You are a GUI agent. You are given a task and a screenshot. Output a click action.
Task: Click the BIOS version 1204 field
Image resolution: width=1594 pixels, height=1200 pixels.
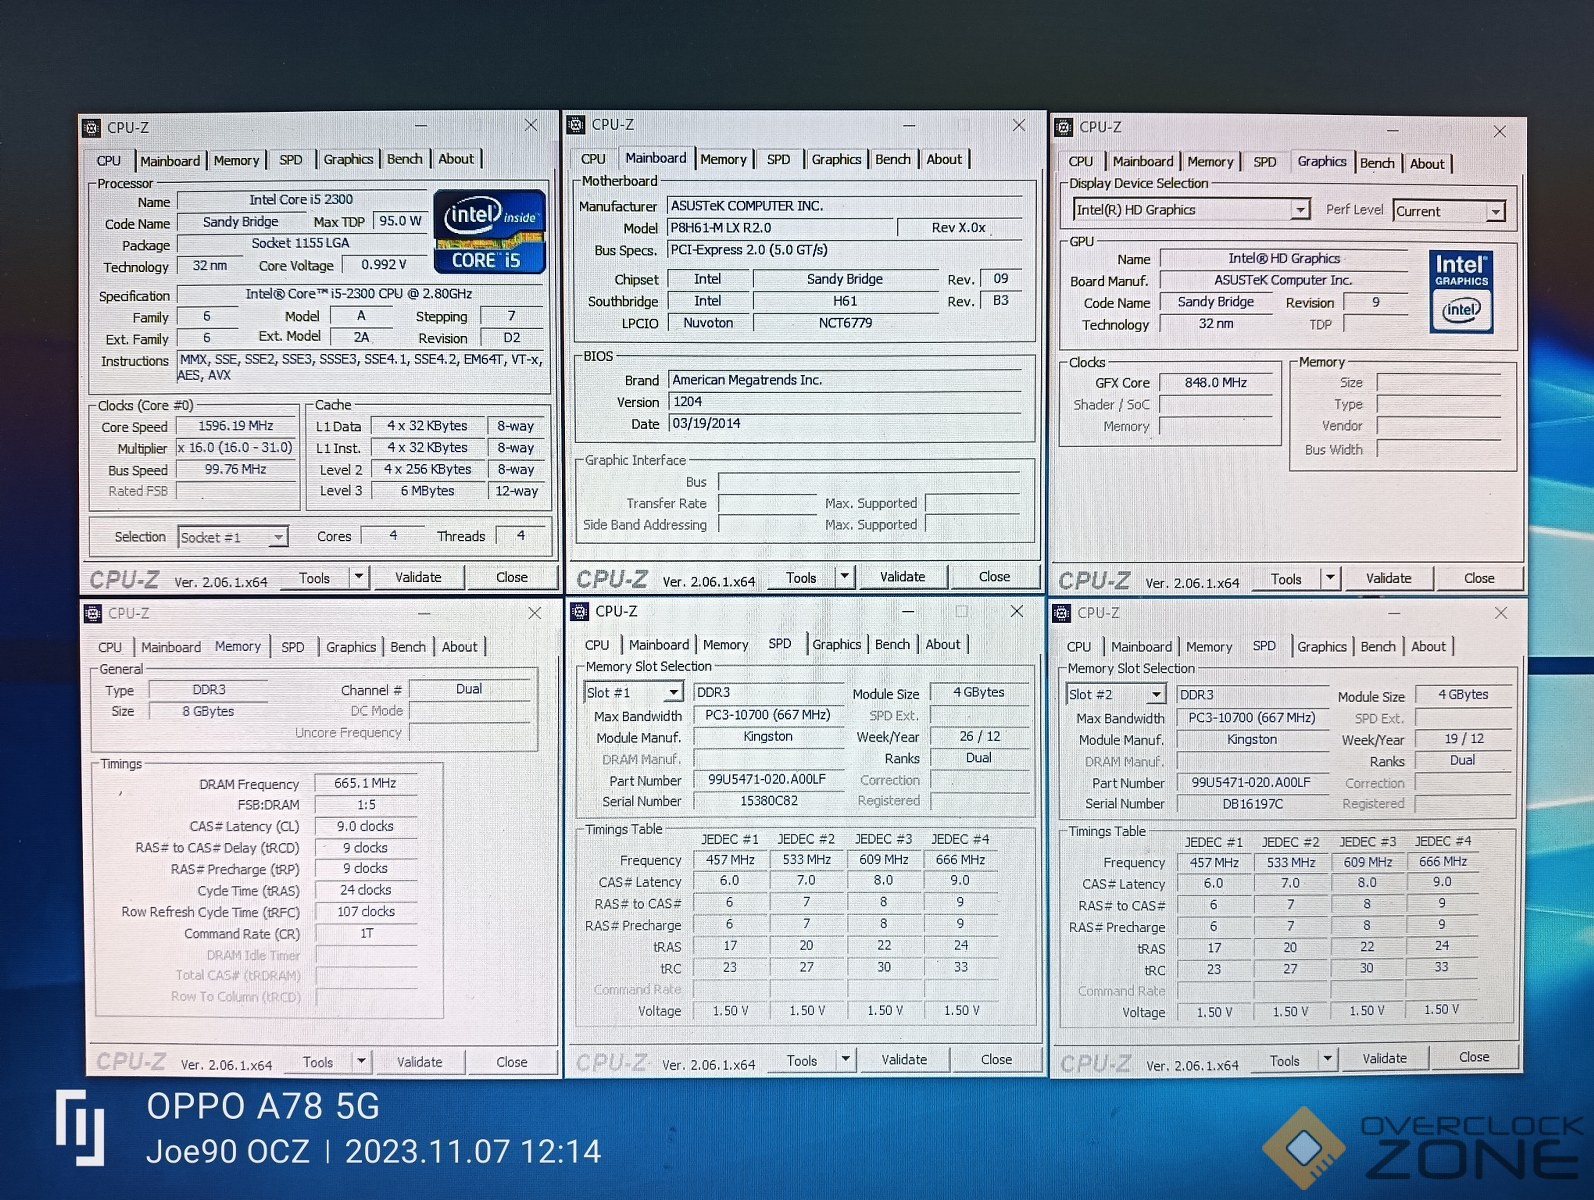[845, 402]
